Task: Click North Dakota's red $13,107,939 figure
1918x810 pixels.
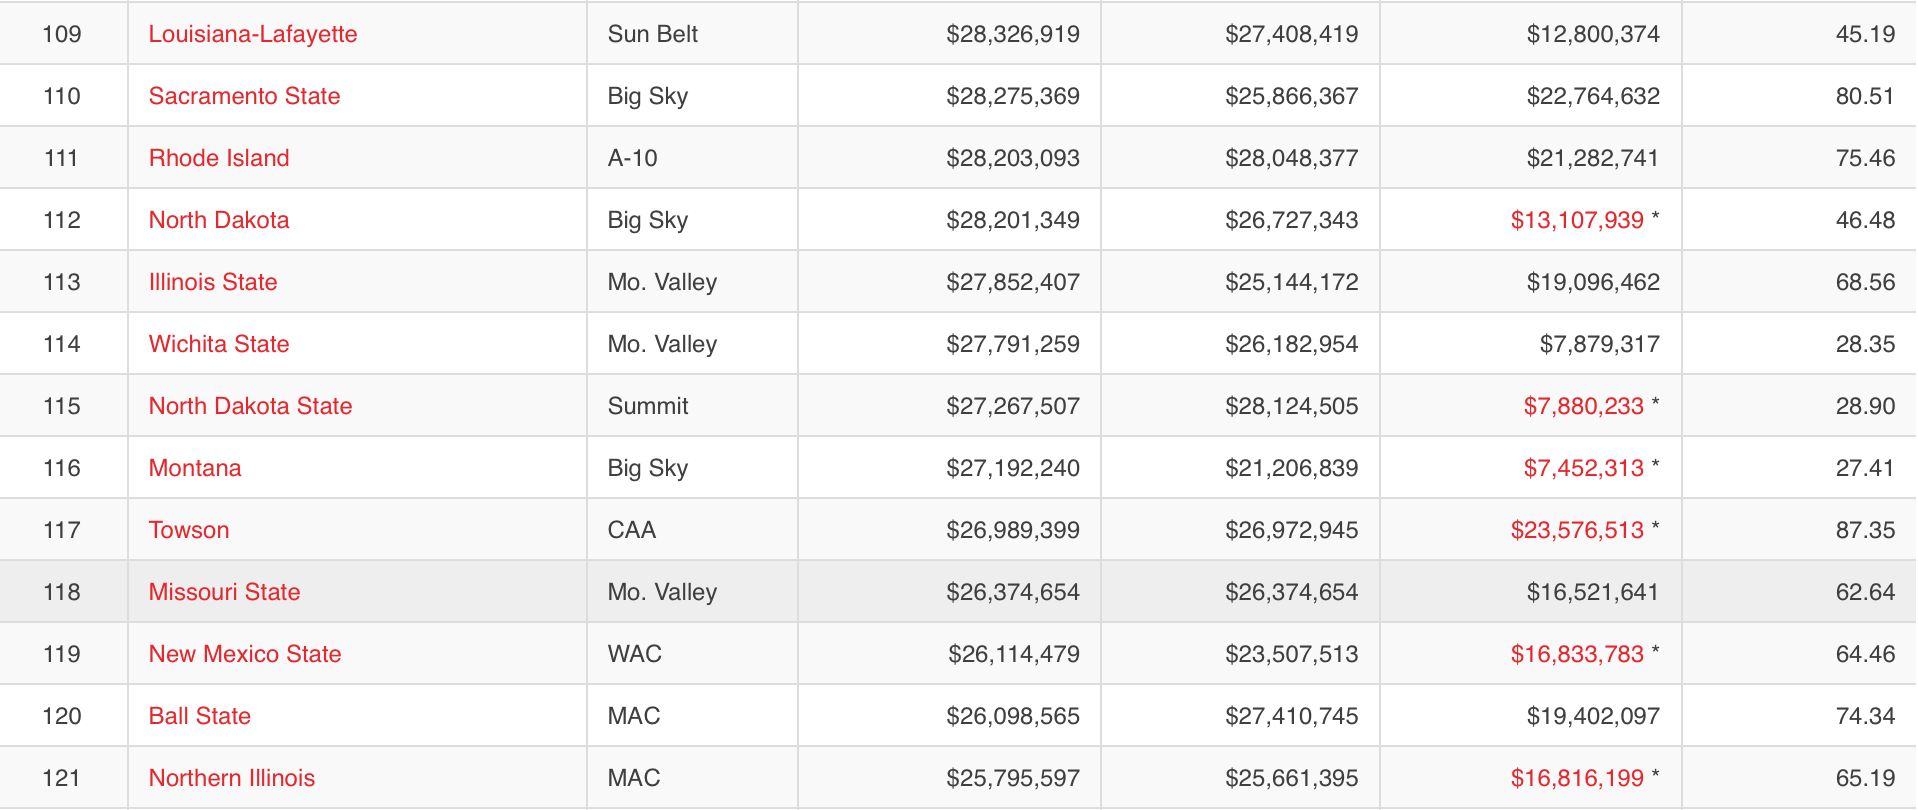Action: coord(1577,220)
